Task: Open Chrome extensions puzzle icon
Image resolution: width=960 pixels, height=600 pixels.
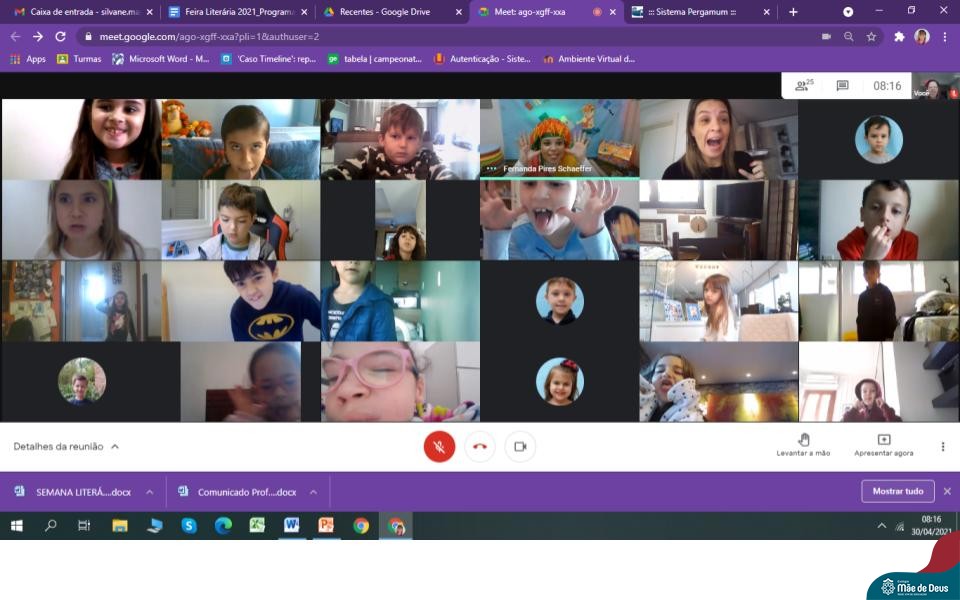Action: pyautogui.click(x=898, y=36)
